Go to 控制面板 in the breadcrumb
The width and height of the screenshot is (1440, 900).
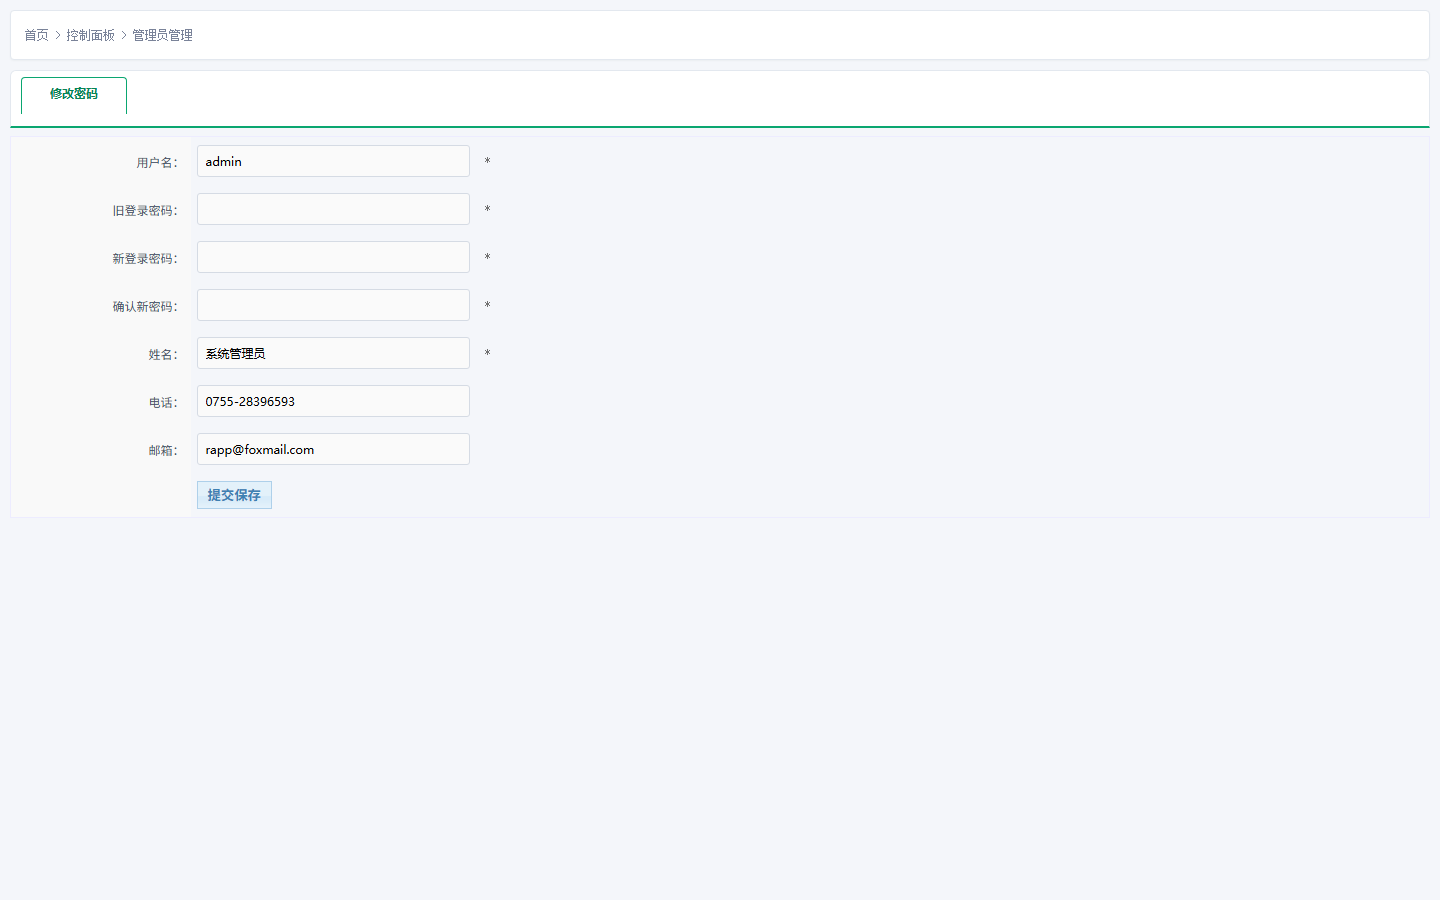click(90, 35)
